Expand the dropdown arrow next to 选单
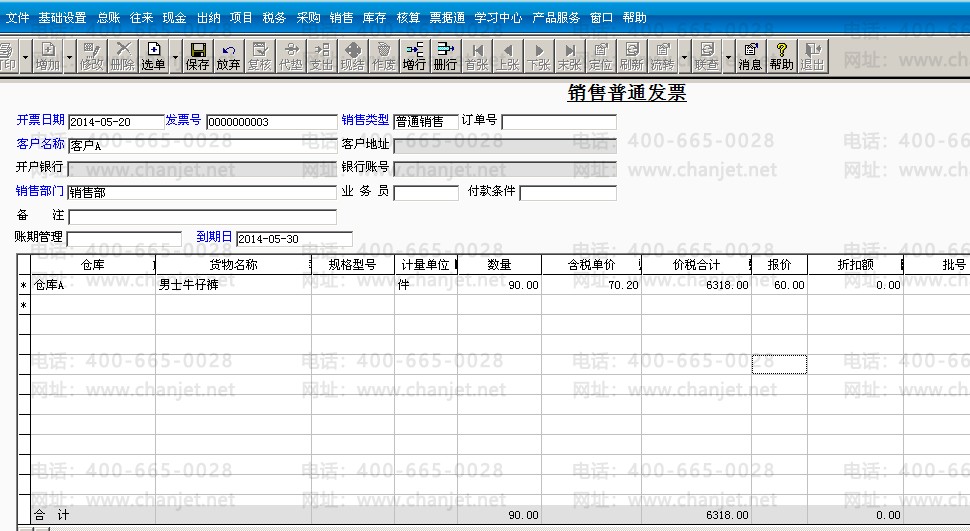 pyautogui.click(x=175, y=56)
